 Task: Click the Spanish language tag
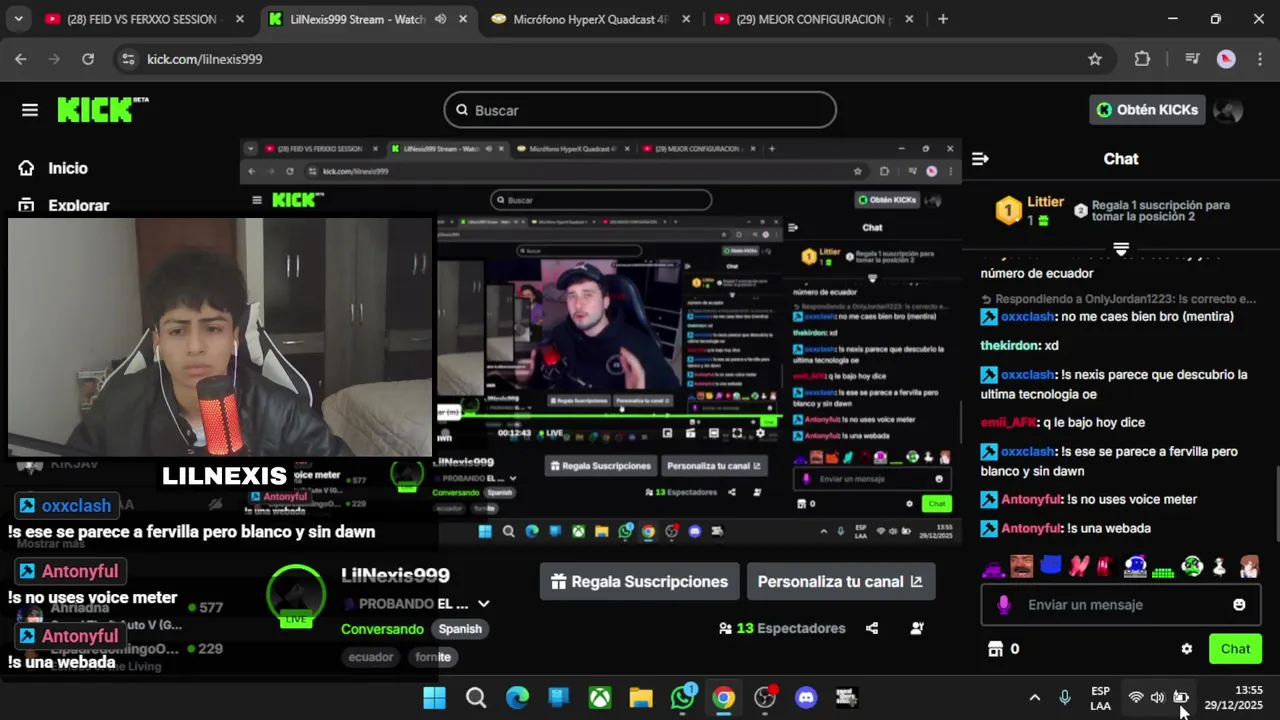coord(460,629)
